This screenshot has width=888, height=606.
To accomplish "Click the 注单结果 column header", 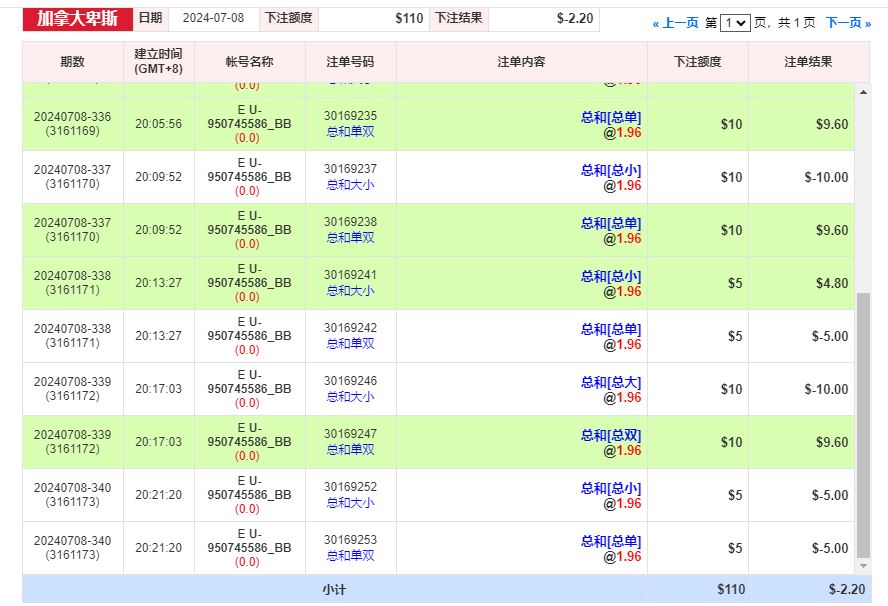I will [808, 62].
